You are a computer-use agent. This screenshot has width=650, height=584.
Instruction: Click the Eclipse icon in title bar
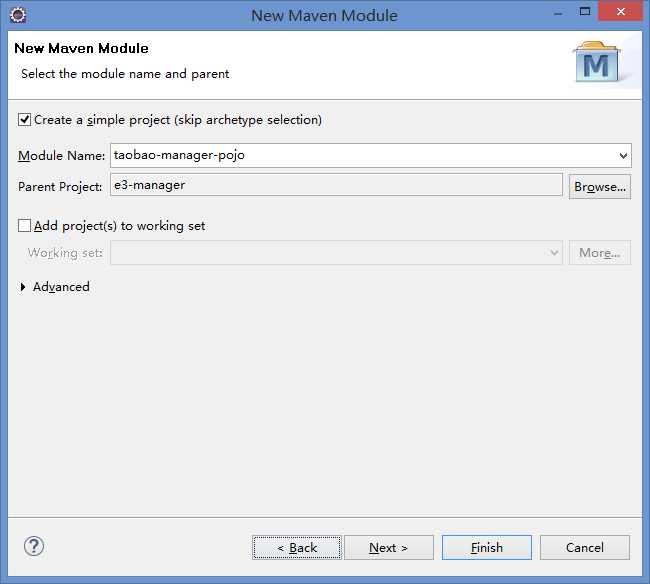(x=18, y=16)
